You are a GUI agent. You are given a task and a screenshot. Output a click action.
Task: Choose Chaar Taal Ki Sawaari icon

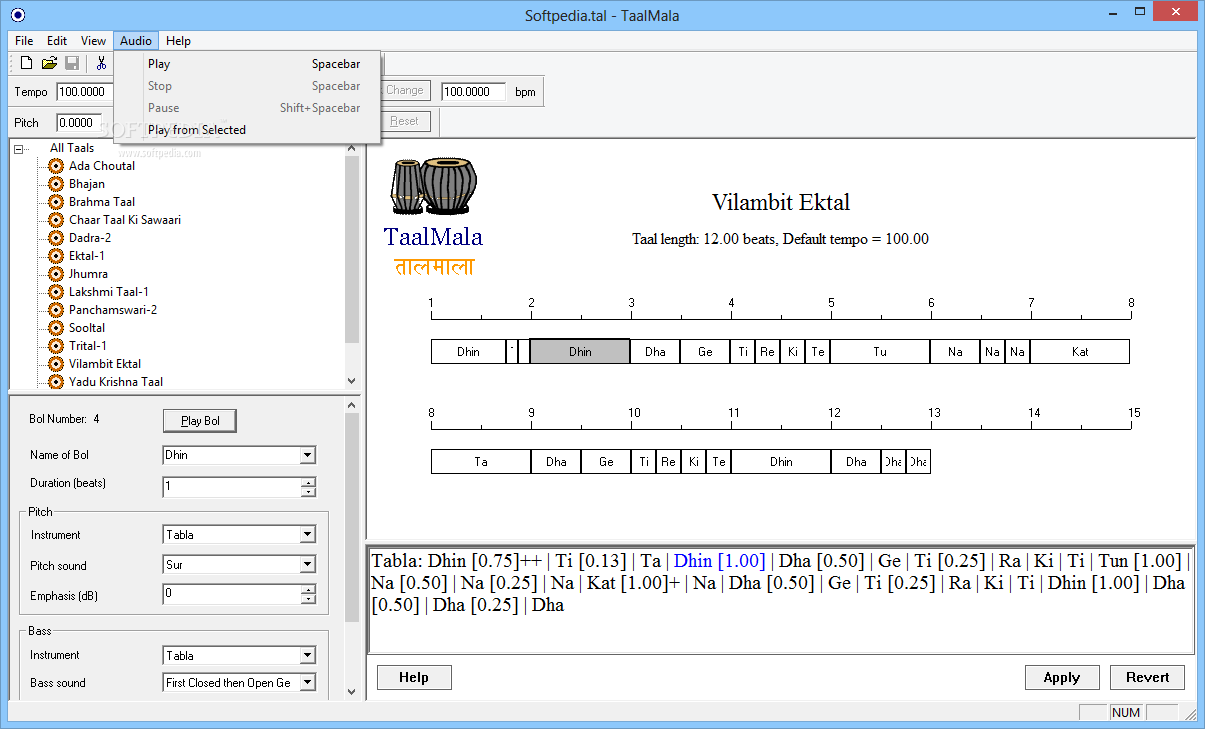click(56, 220)
